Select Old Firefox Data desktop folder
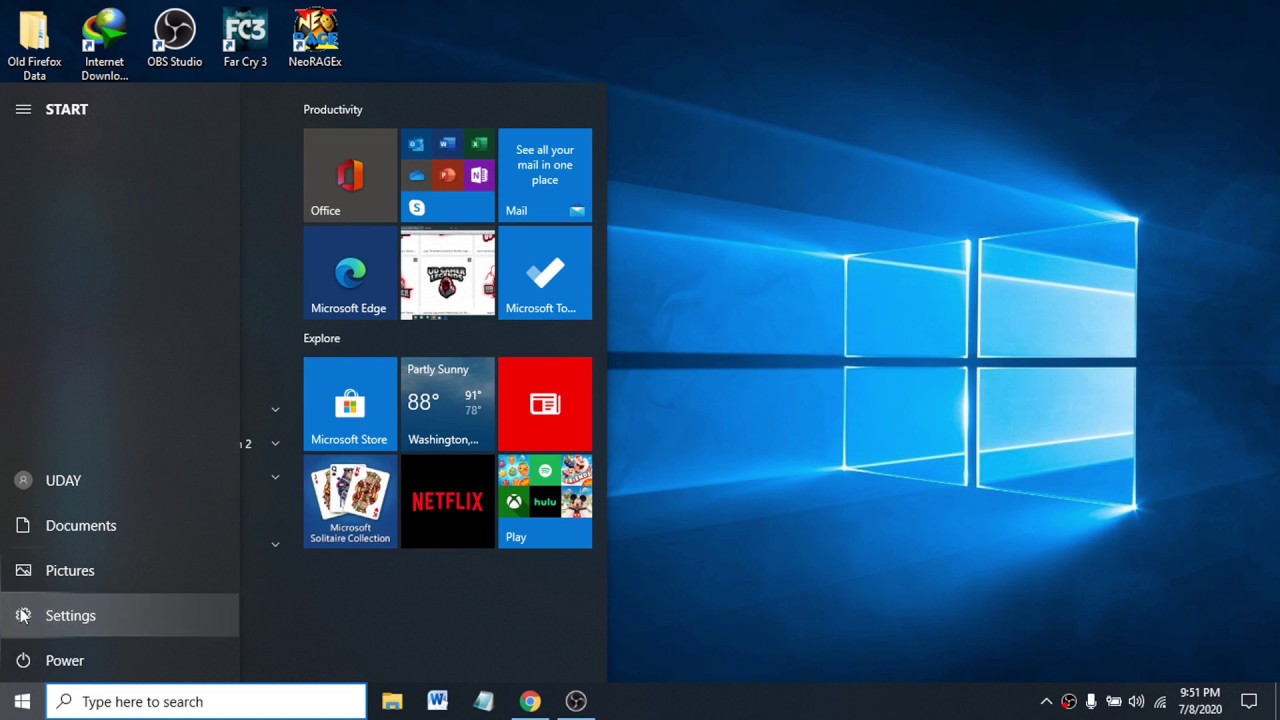This screenshot has width=1280, height=720. [x=34, y=46]
